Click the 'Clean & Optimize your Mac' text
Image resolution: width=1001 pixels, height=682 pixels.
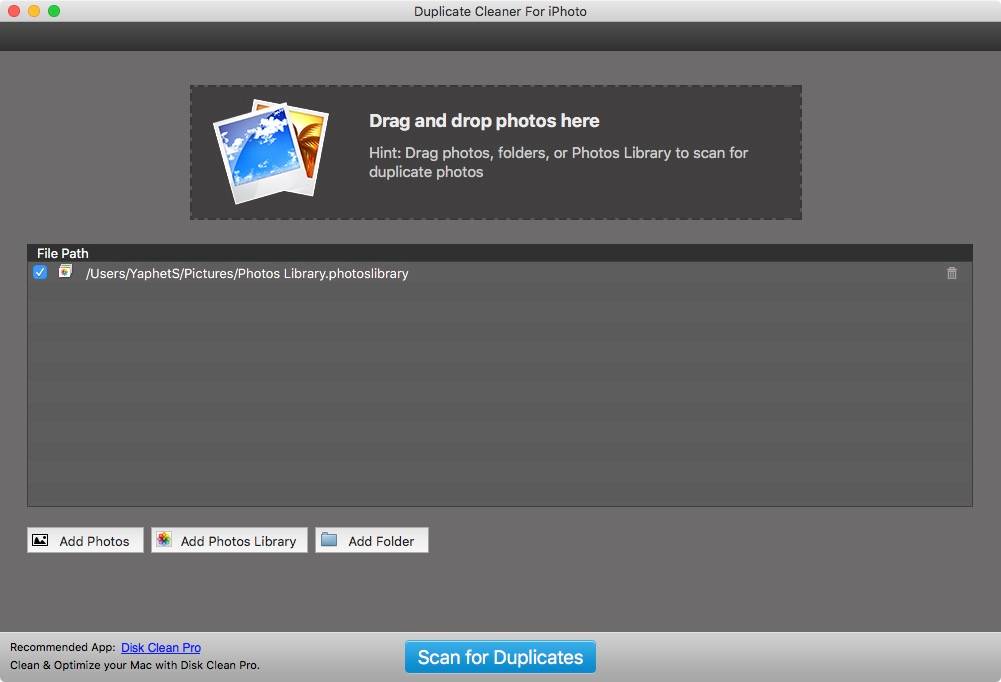tap(135, 665)
